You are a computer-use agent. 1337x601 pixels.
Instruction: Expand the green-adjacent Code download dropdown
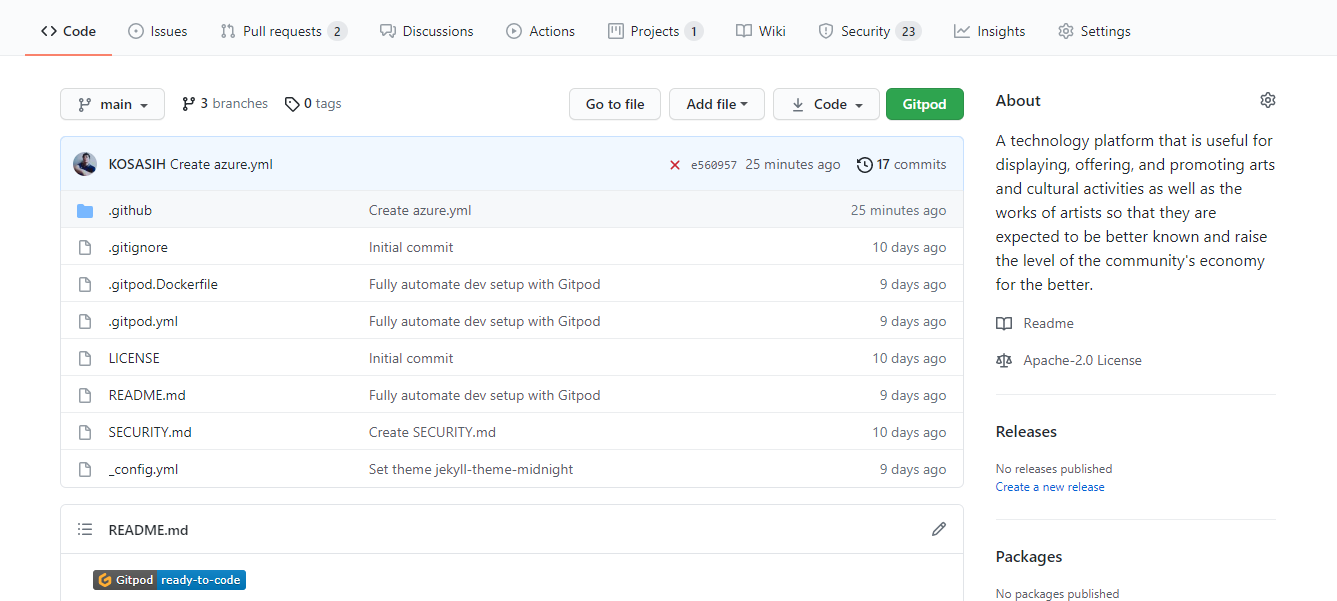pos(826,104)
